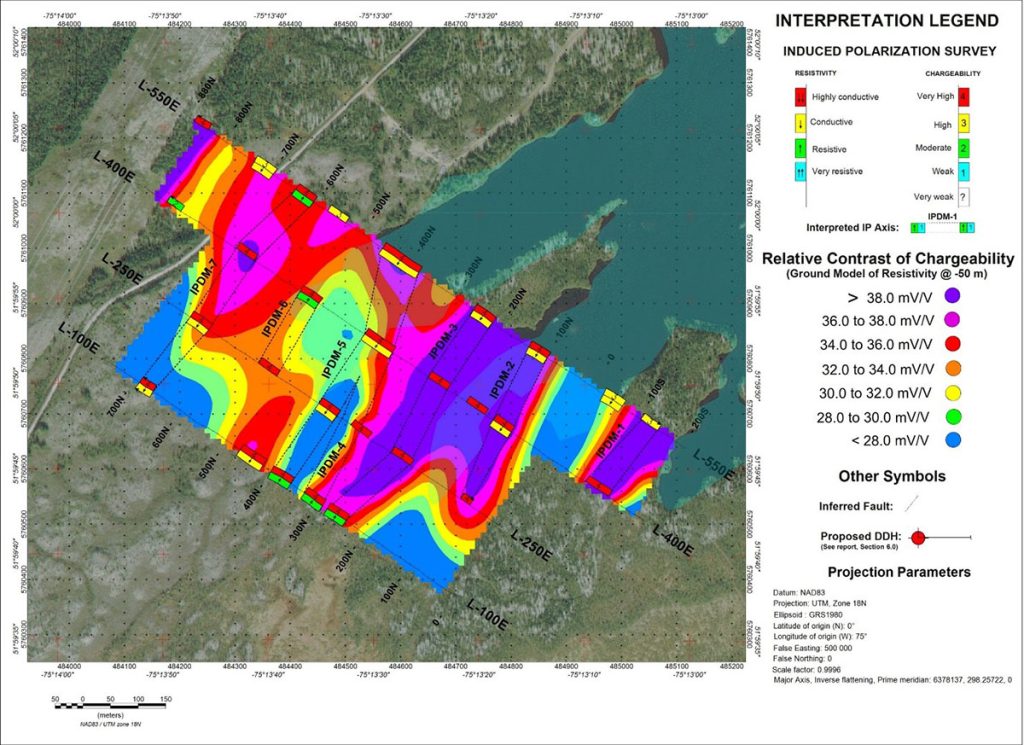Pick the magenta 36.0 to 38.0 mV/V swatch
1024x745 pixels.
click(x=953, y=320)
